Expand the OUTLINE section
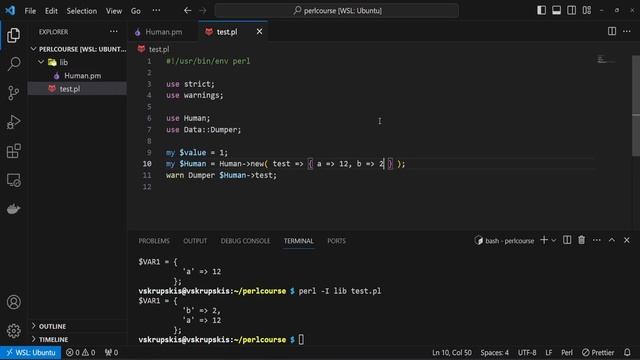This screenshot has width=640, height=360. [78, 326]
